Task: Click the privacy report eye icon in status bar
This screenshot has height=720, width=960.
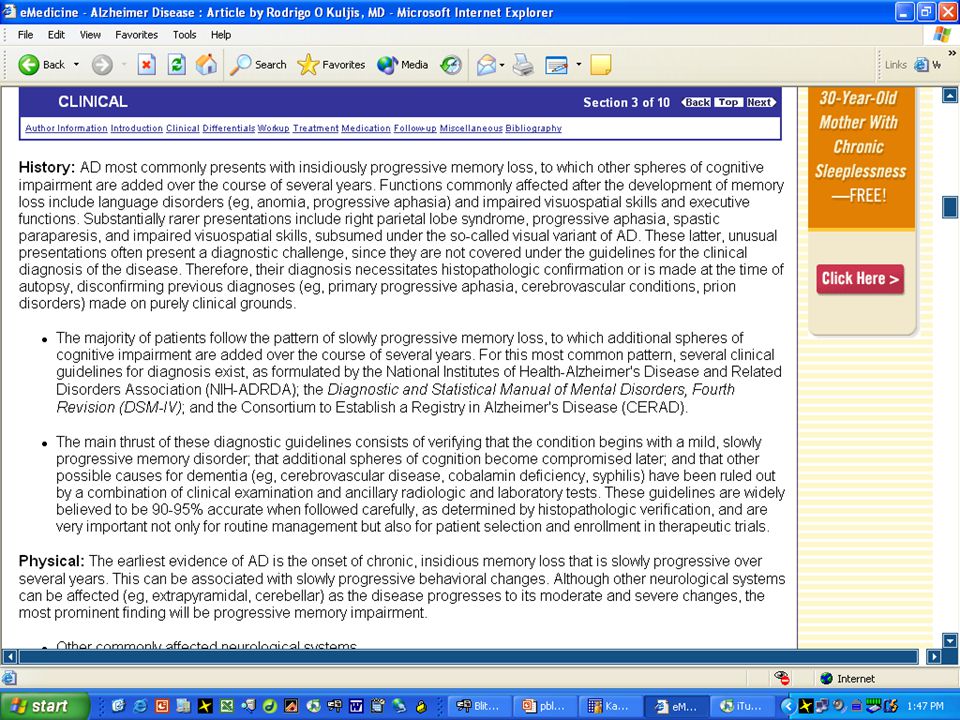Action: coord(782,678)
